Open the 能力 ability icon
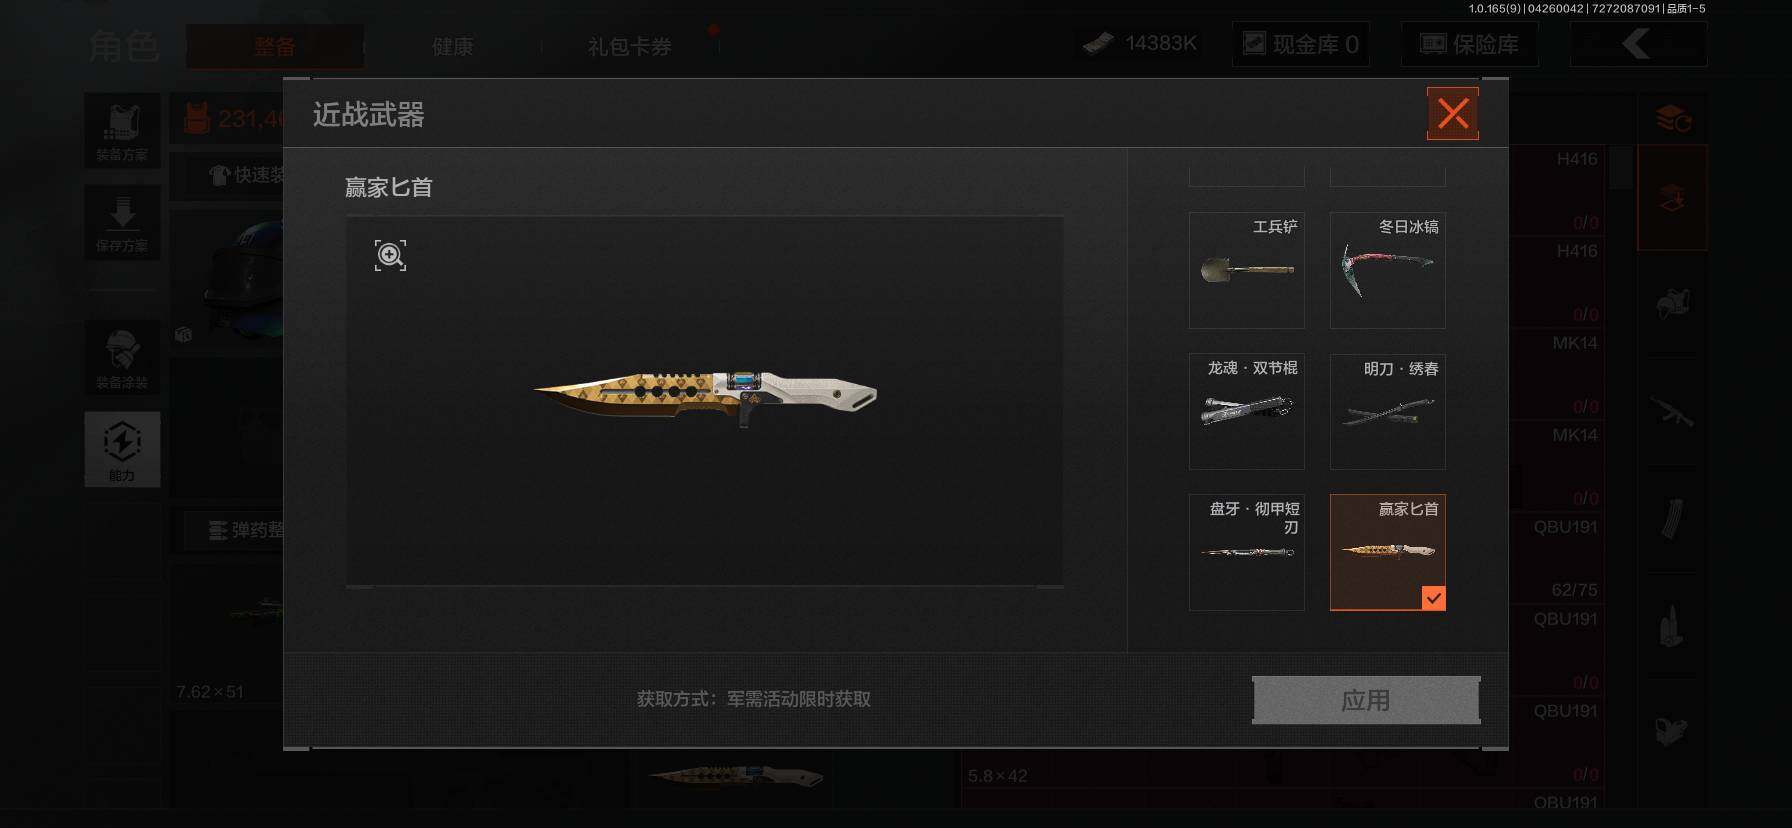 tap(122, 449)
